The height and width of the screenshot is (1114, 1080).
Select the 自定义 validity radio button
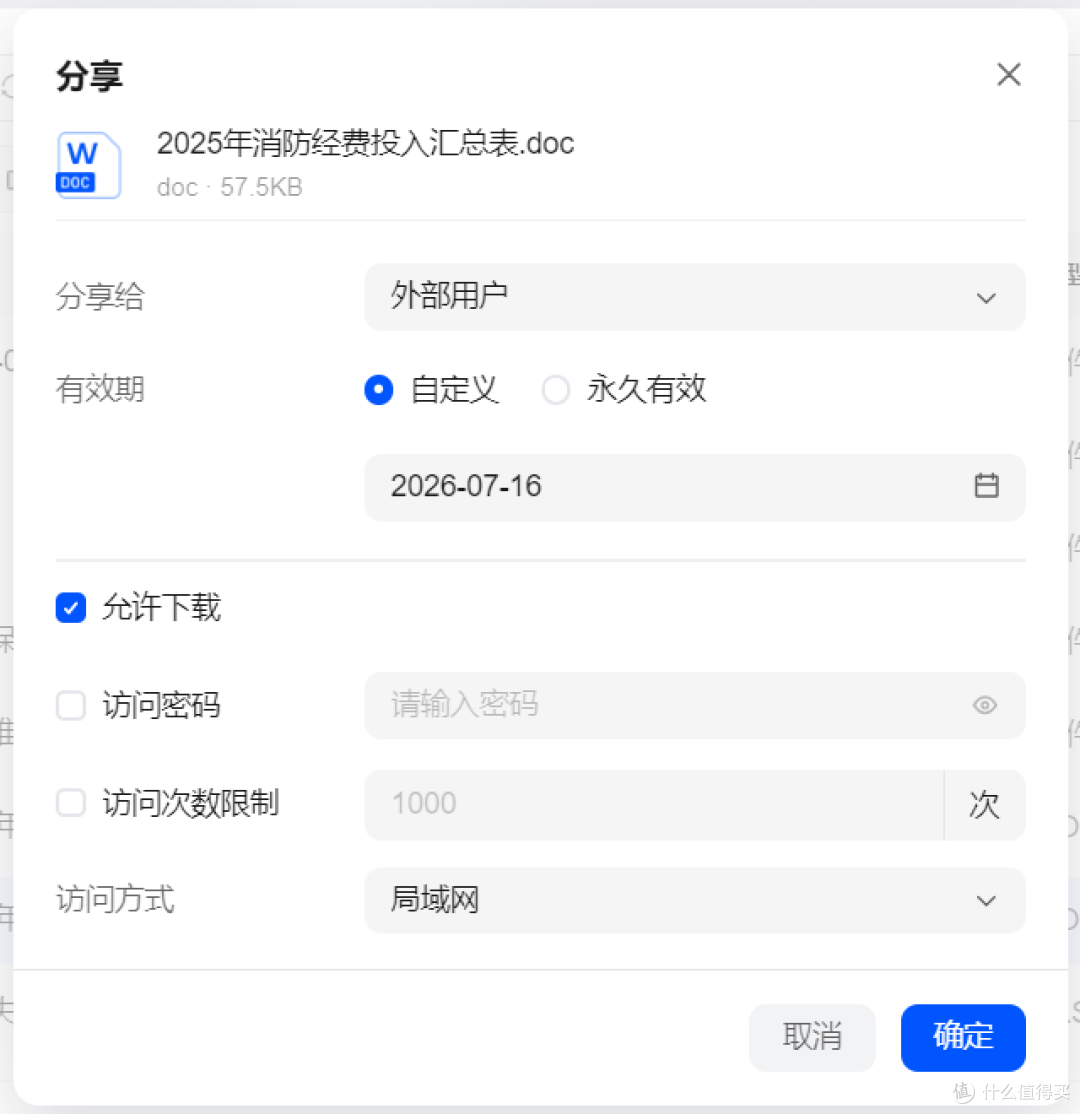379,389
